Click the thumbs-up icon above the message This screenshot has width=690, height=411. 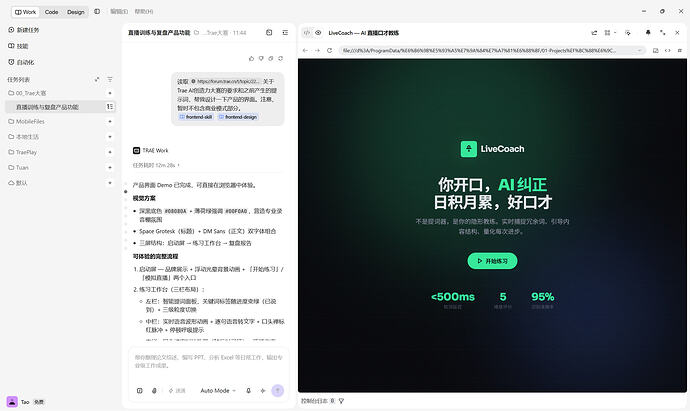251,58
